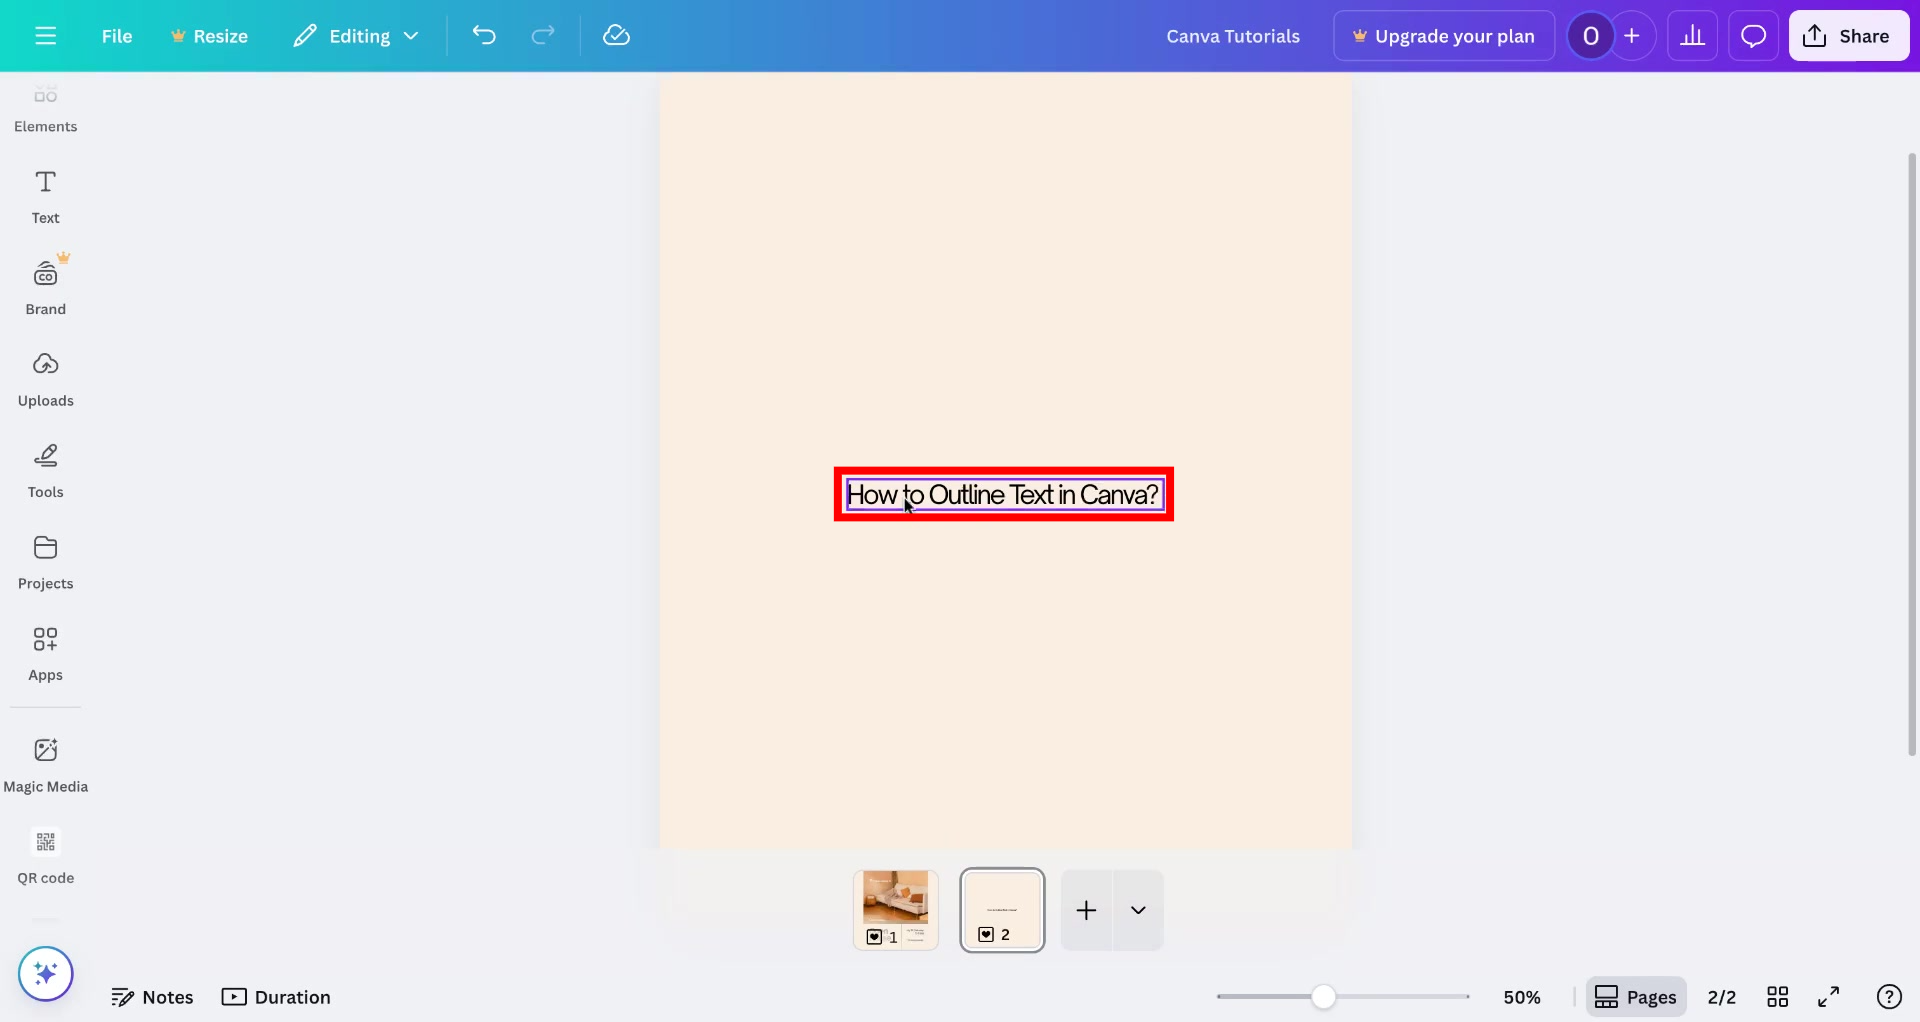Toggle grid view of pages
Viewport: 1920px width, 1022px height.
(x=1777, y=997)
